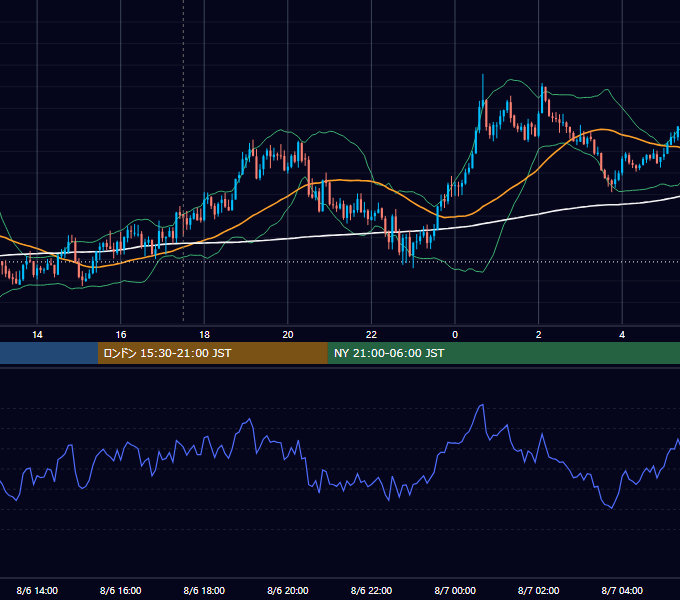Viewport: 680px width, 600px height.
Task: Click the 0 hour axis label
Action: [x=455, y=335]
